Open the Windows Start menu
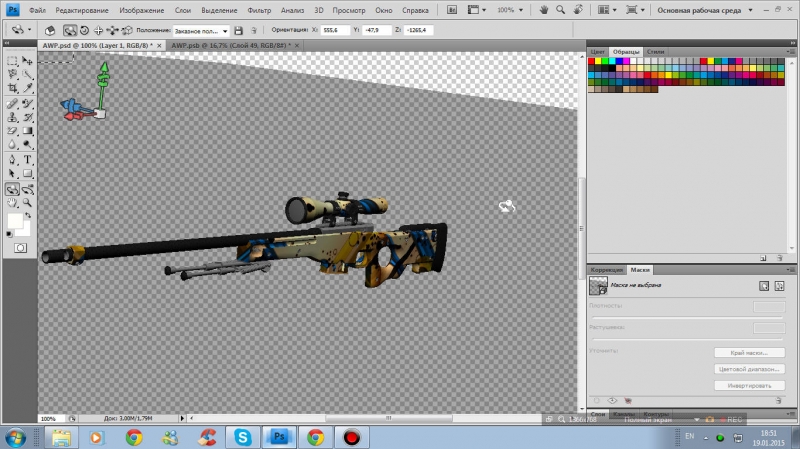The image size is (800, 449). point(15,438)
